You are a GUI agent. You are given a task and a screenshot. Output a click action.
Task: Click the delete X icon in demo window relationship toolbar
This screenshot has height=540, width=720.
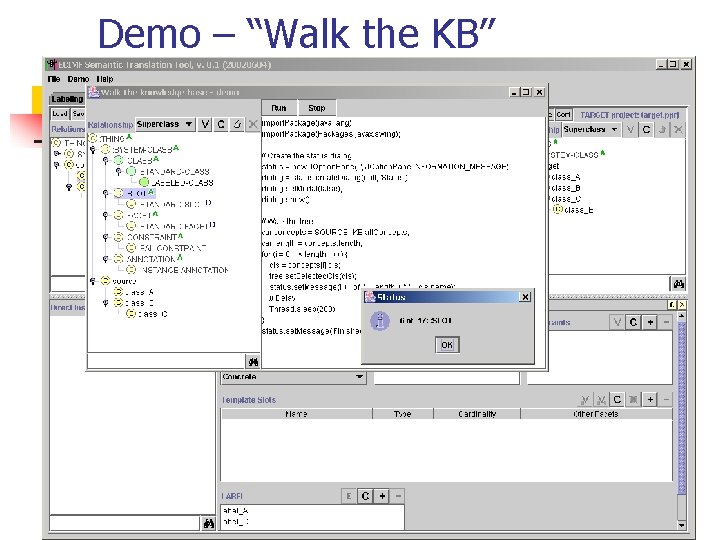click(253, 124)
